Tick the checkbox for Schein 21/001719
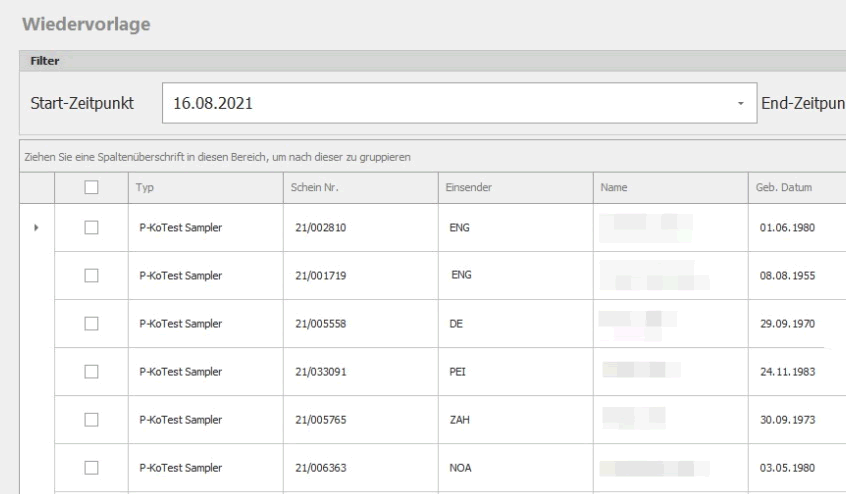The image size is (846, 494). pyautogui.click(x=89, y=275)
